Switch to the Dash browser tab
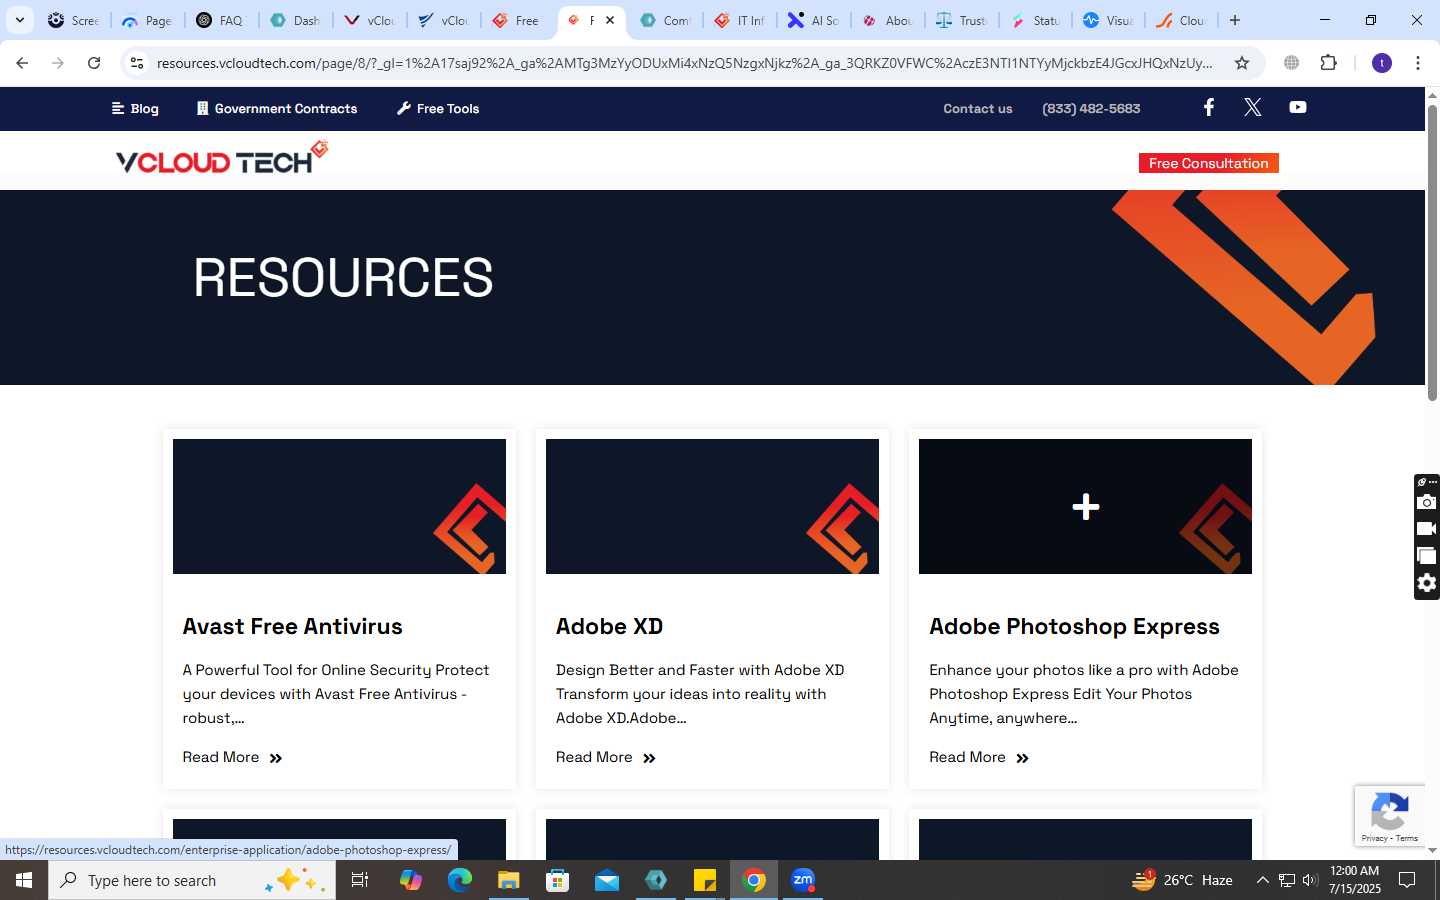 pos(296,20)
